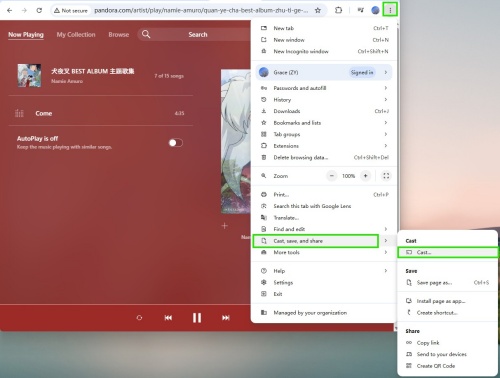Viewport: 500px width, 378px height.
Task: Choose Save page as... option
Action: (x=448, y=283)
